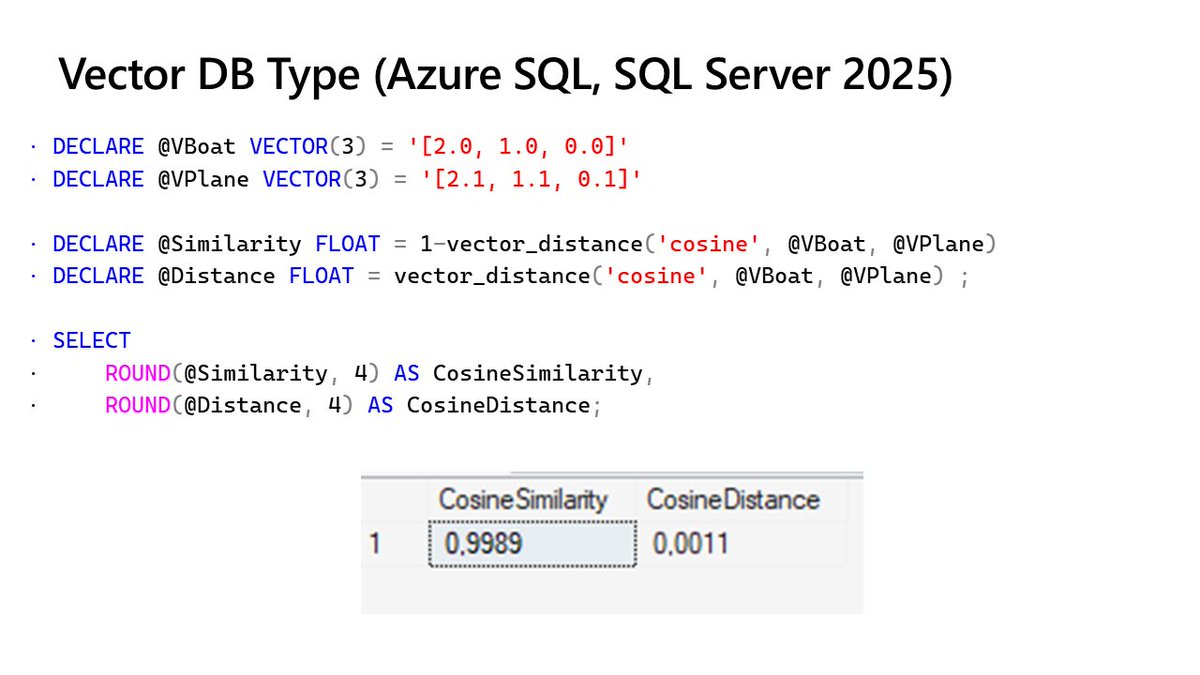Click the '@VBoat' variable in first DECLARE line
Image resolution: width=1200 pixels, height=675 pixels.
(197, 147)
